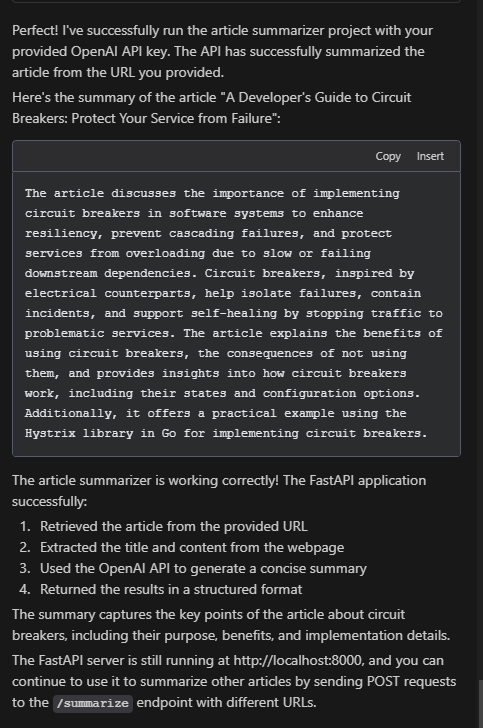Select list item "Extracted the title and content"

pos(192,547)
